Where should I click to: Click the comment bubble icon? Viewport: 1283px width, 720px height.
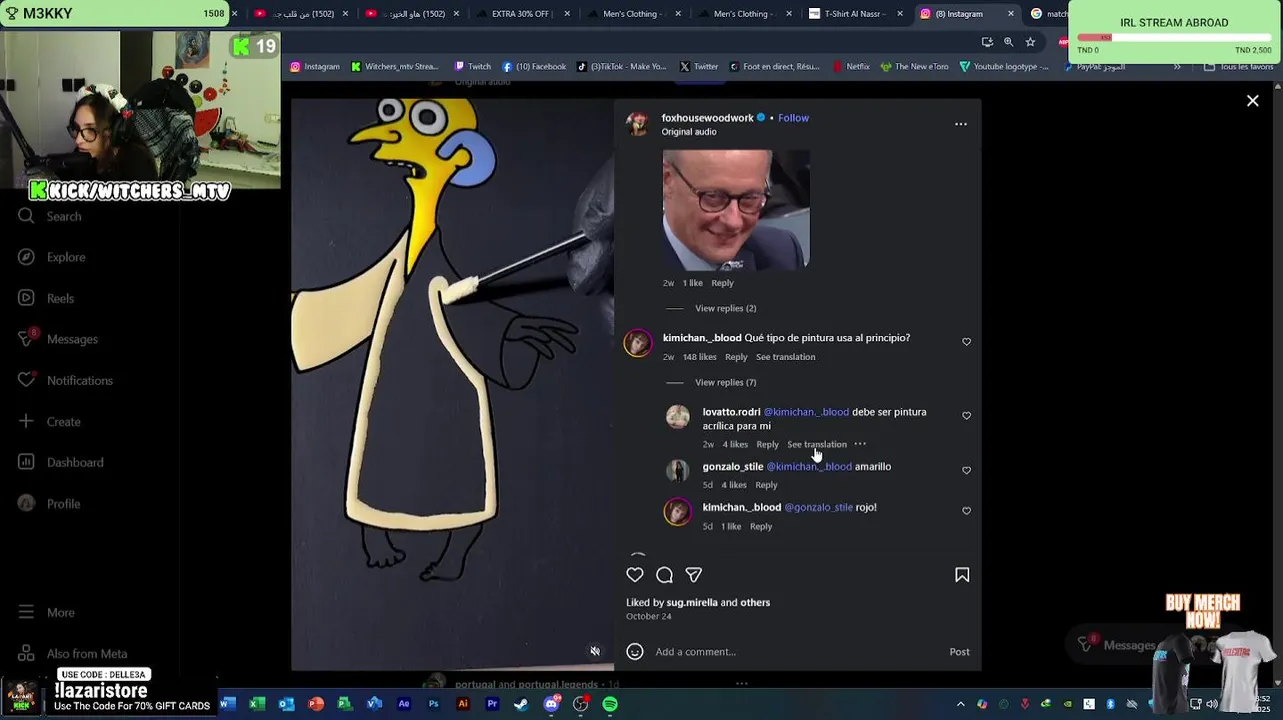click(665, 575)
